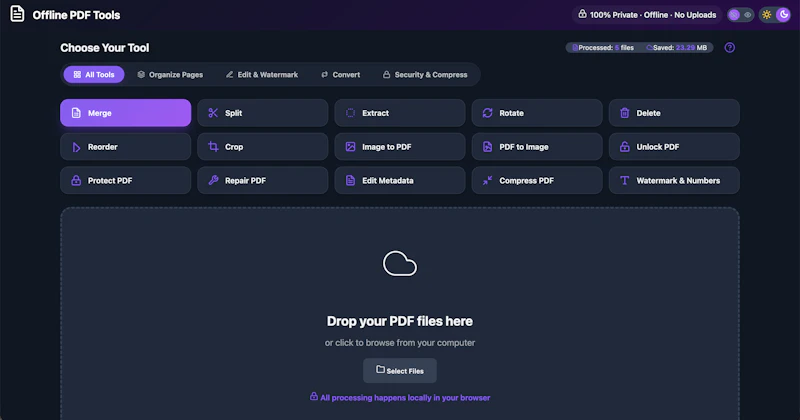The image size is (800, 420).
Task: Pick the Watermark & Numbers T icon
Action: coord(624,181)
